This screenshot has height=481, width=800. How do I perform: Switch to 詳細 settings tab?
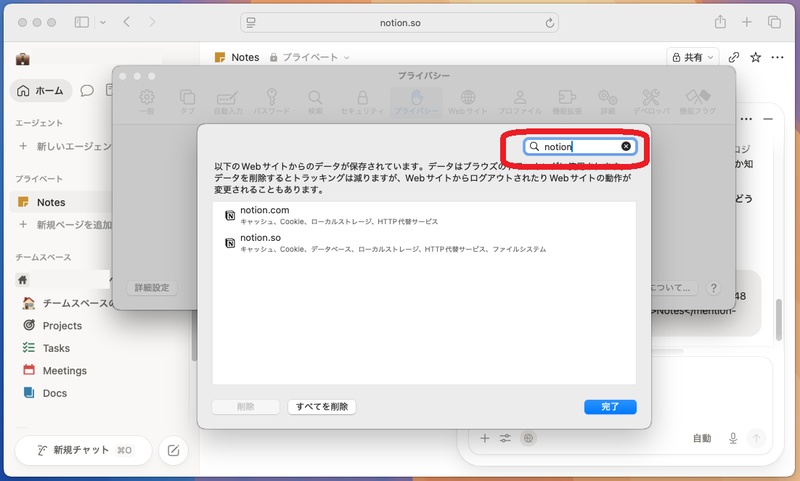click(607, 102)
